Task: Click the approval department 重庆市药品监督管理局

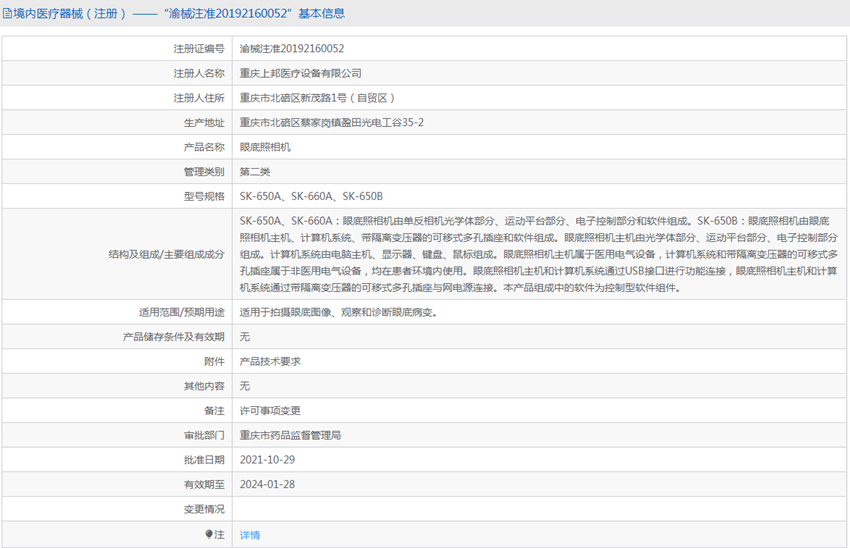Action: coord(290,435)
